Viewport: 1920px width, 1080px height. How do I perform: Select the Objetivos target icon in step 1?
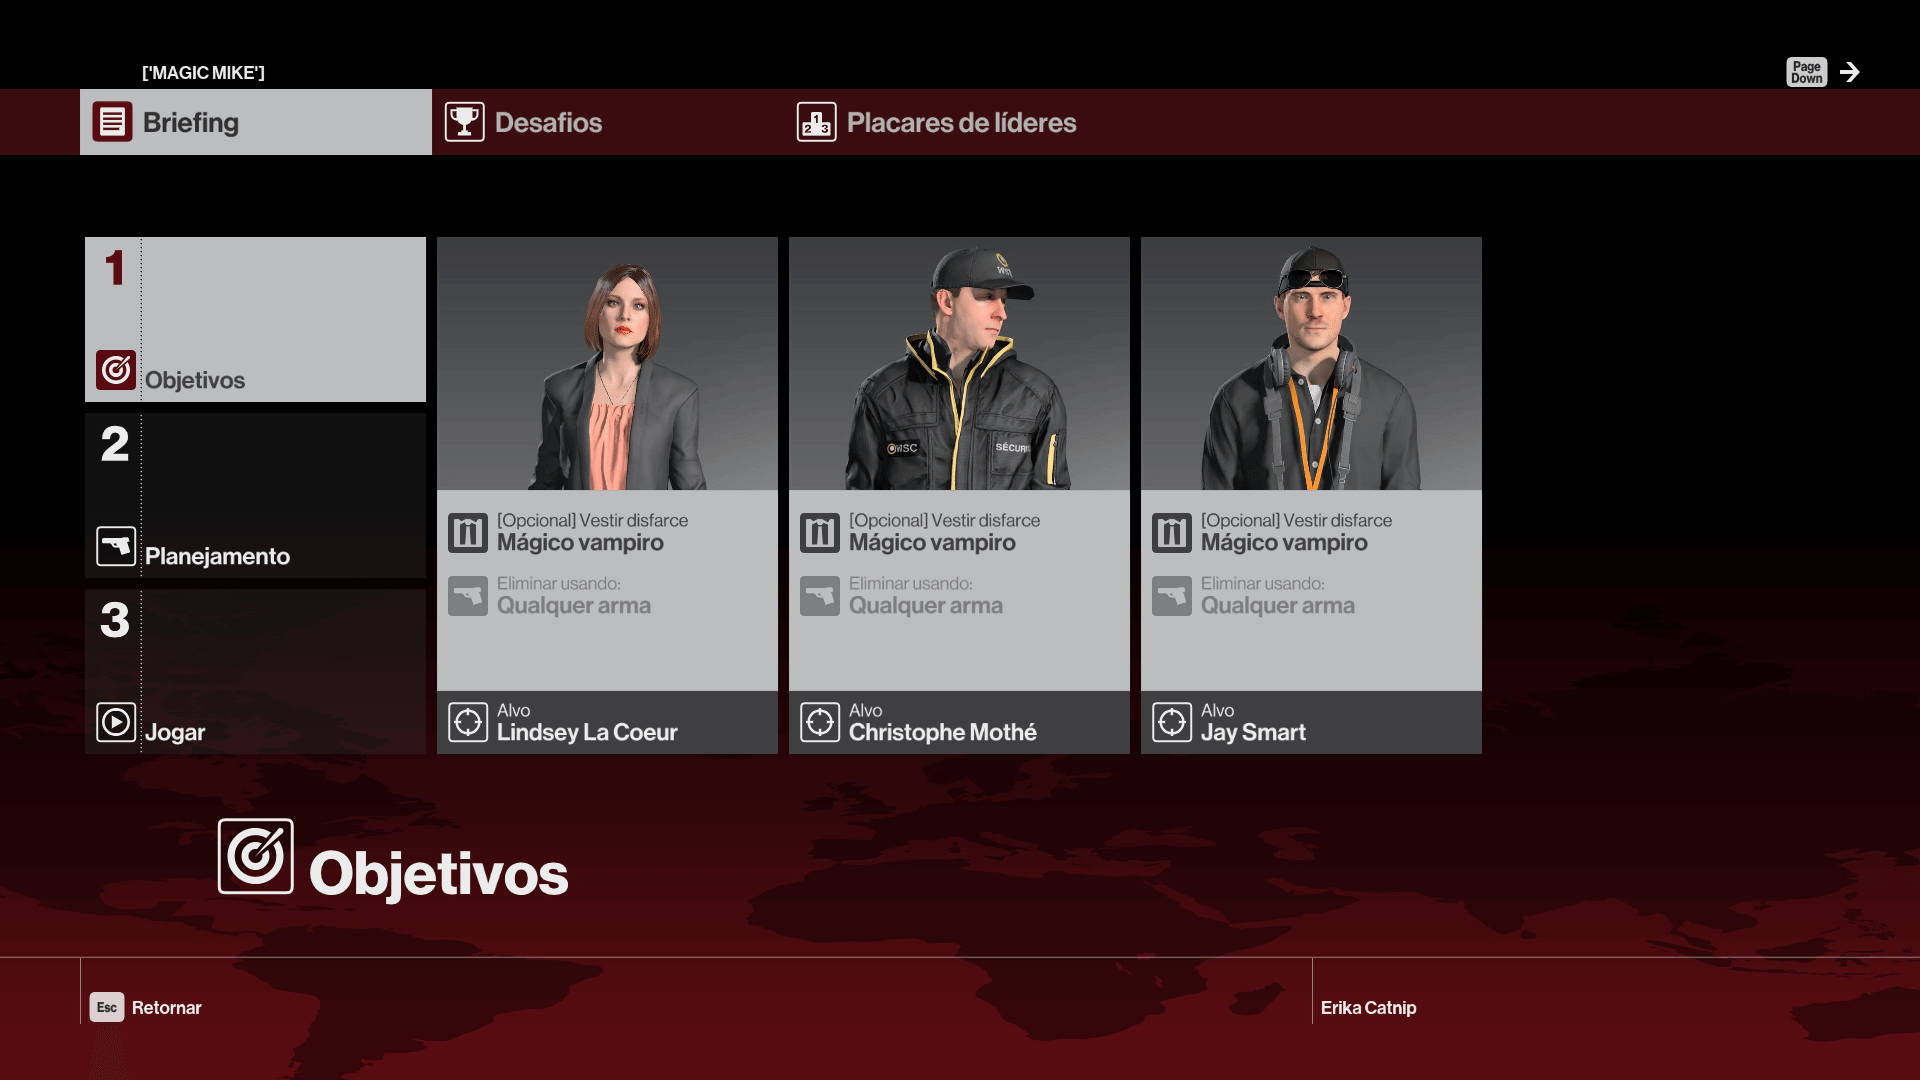point(116,370)
